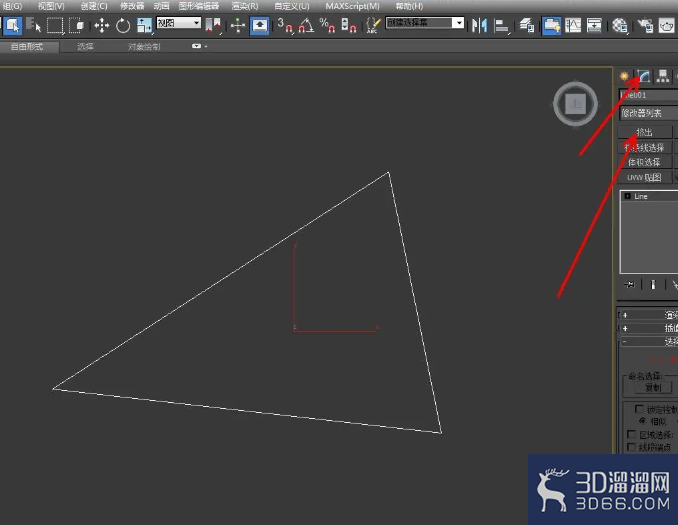Open the 创建(C) menu

point(94,6)
